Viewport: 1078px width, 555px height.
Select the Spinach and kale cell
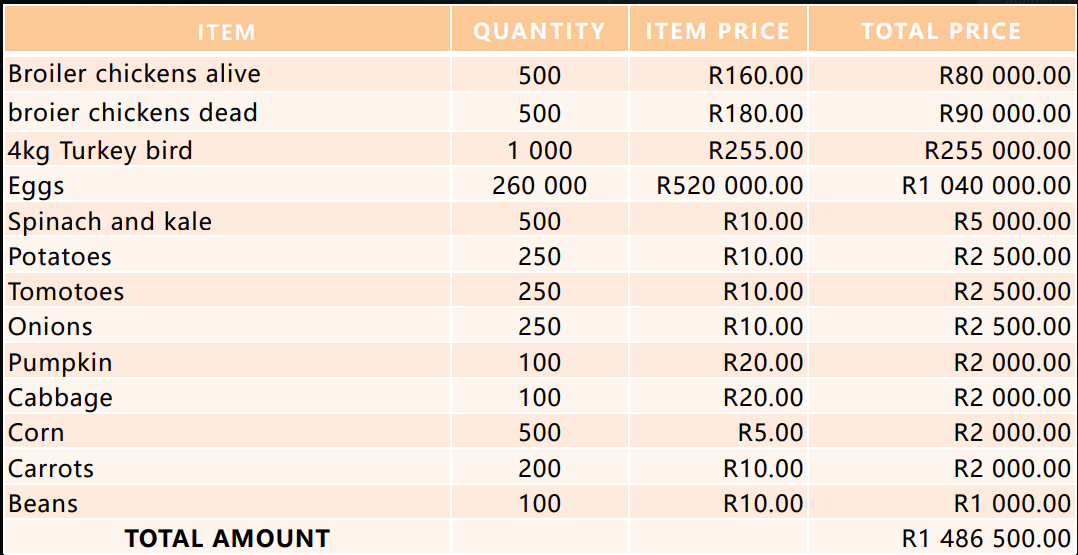[x=110, y=221]
